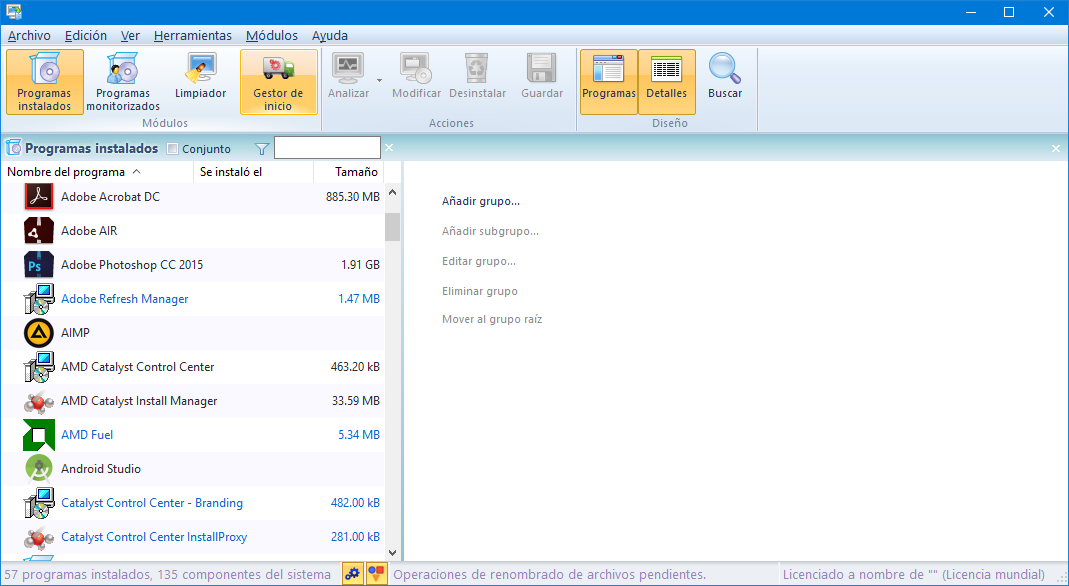Toggle the Detalles layout view
1069x586 pixels.
[667, 82]
